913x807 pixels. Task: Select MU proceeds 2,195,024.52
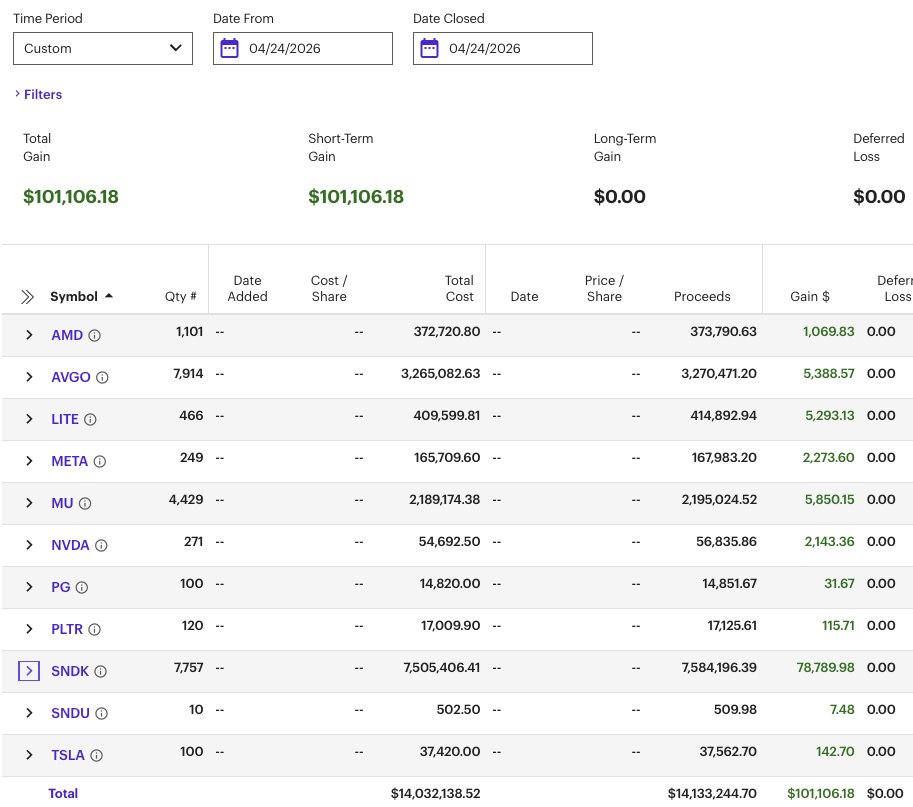point(719,500)
